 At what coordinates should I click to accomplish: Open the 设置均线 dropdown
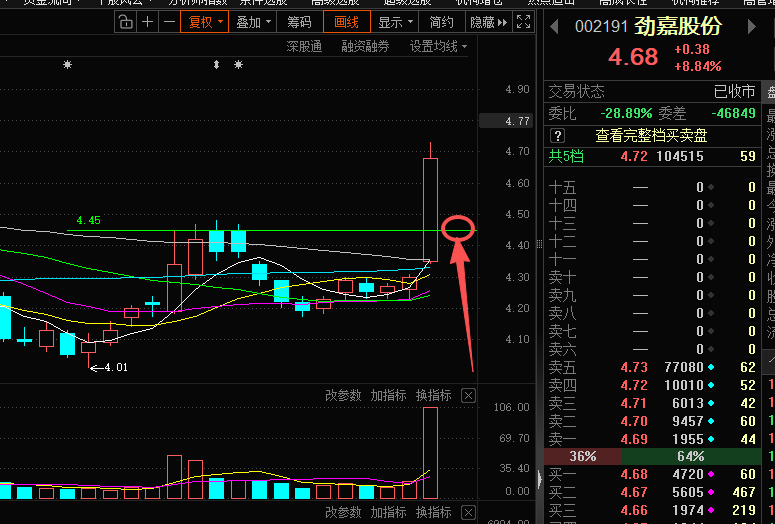coord(438,47)
